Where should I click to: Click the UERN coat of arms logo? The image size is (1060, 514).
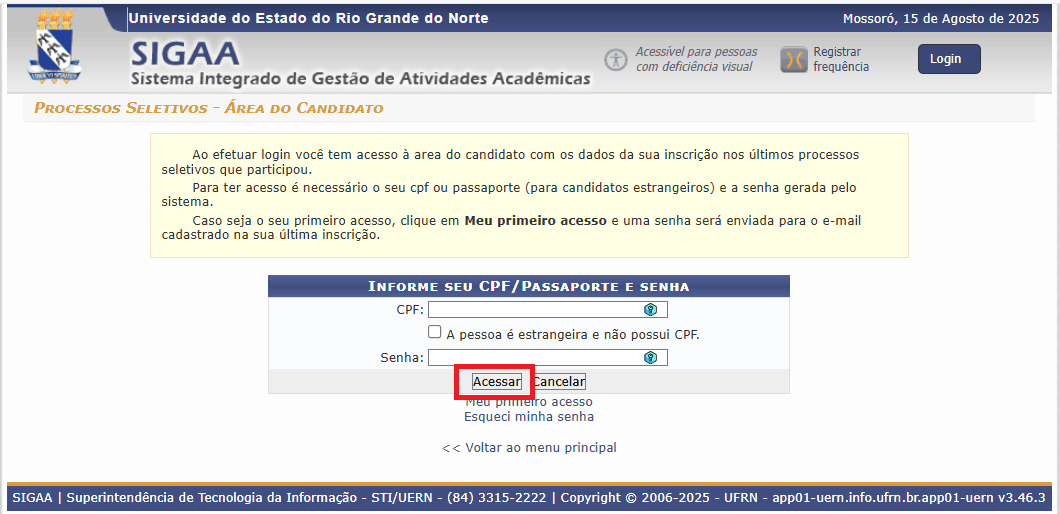55,48
